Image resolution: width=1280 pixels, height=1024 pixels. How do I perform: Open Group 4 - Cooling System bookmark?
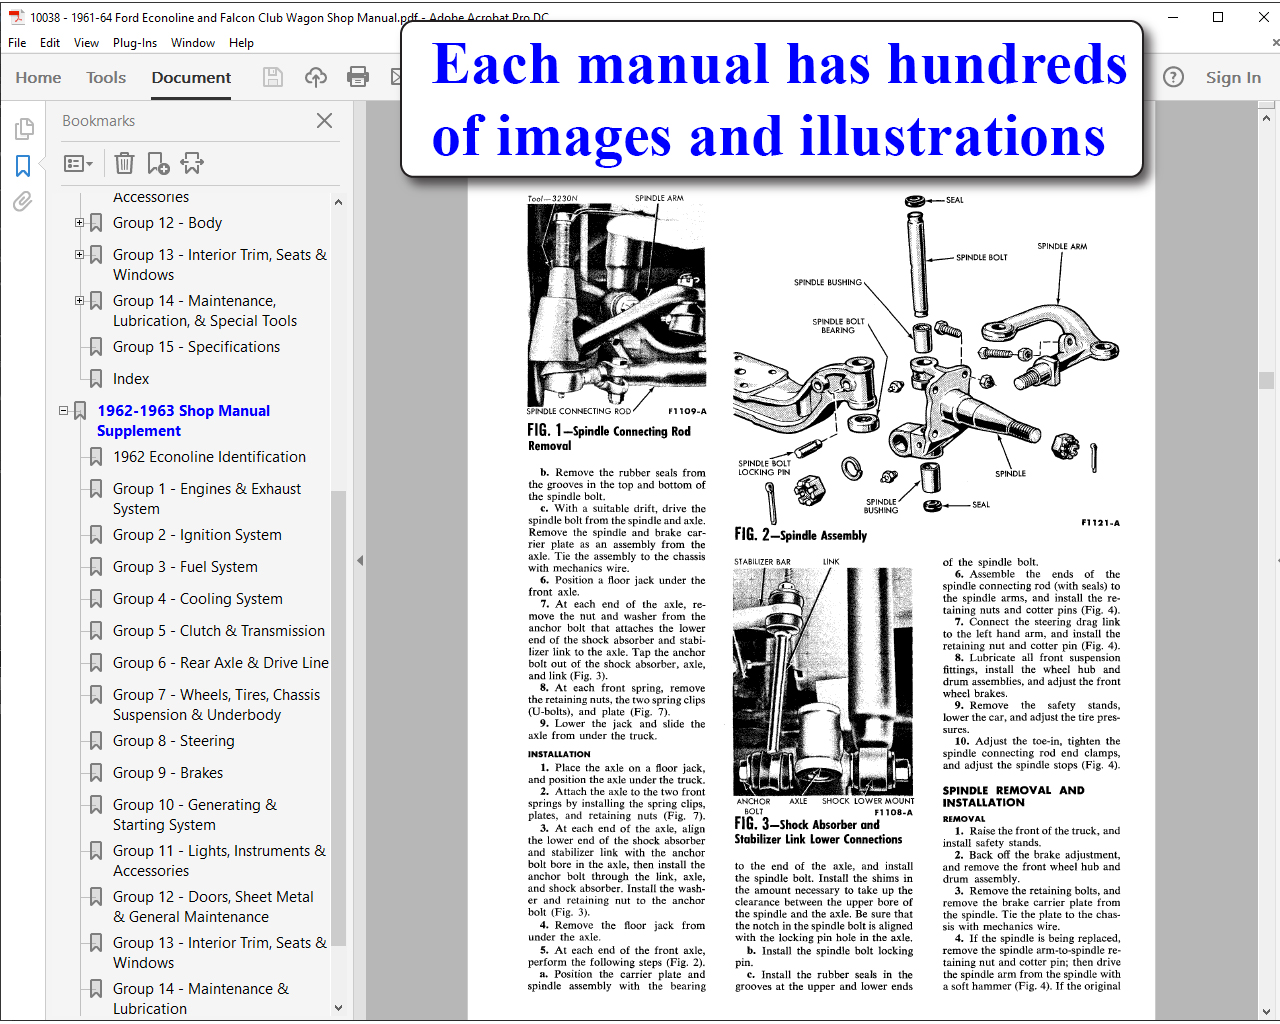tap(198, 599)
